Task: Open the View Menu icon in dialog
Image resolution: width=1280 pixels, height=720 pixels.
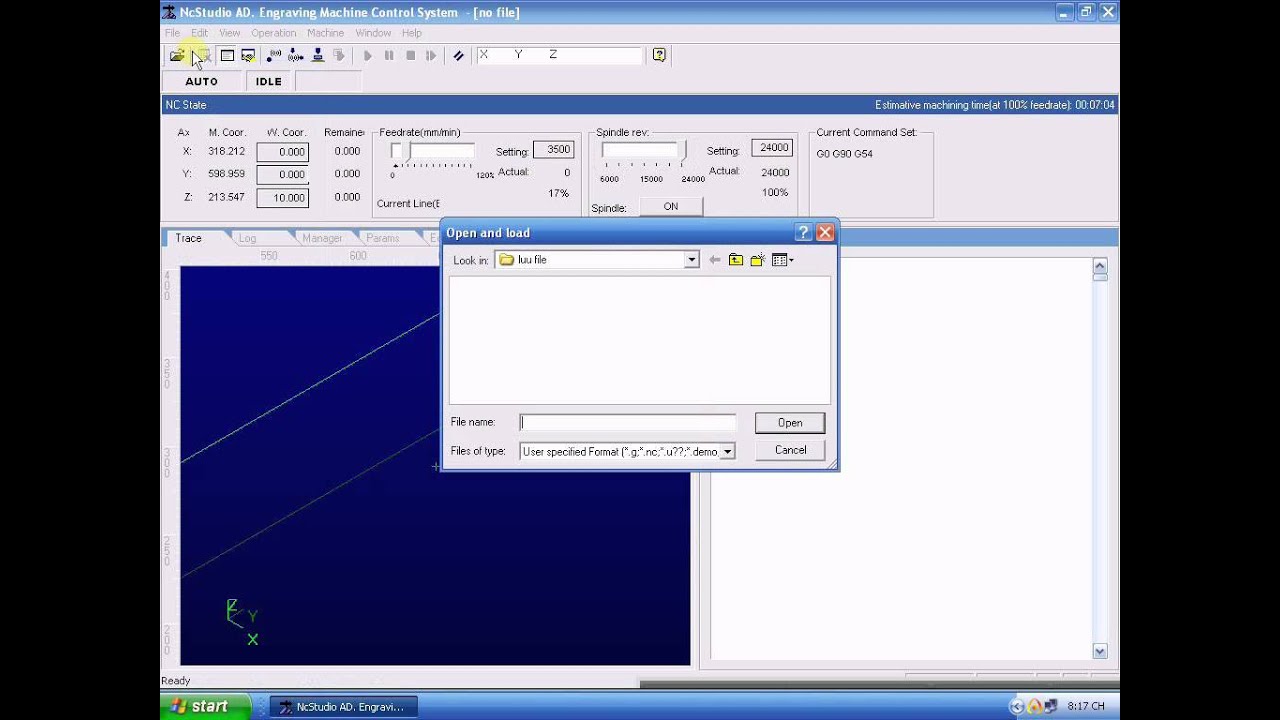Action: (782, 260)
